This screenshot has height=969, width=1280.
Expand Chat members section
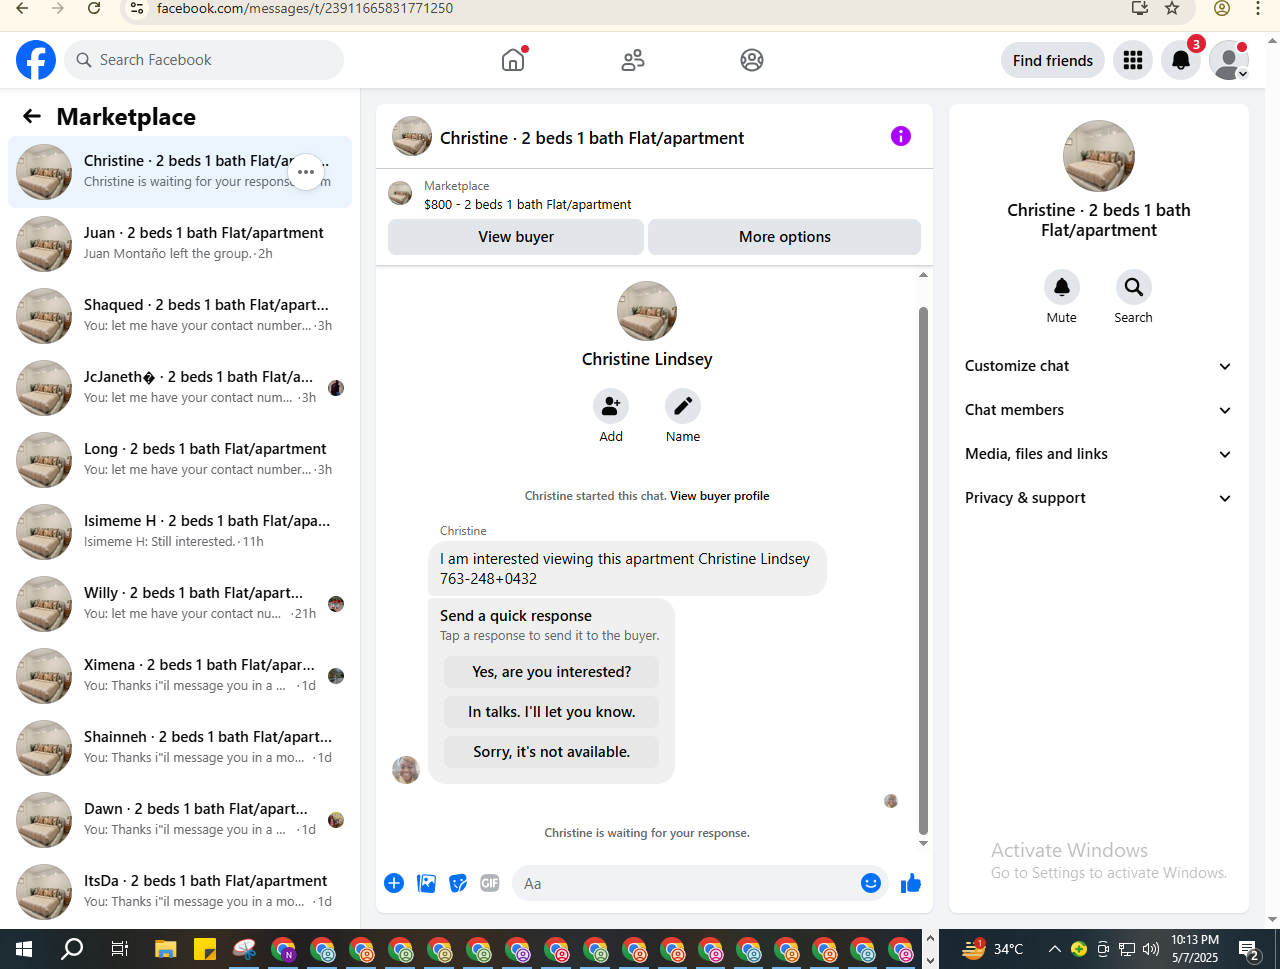(1098, 410)
